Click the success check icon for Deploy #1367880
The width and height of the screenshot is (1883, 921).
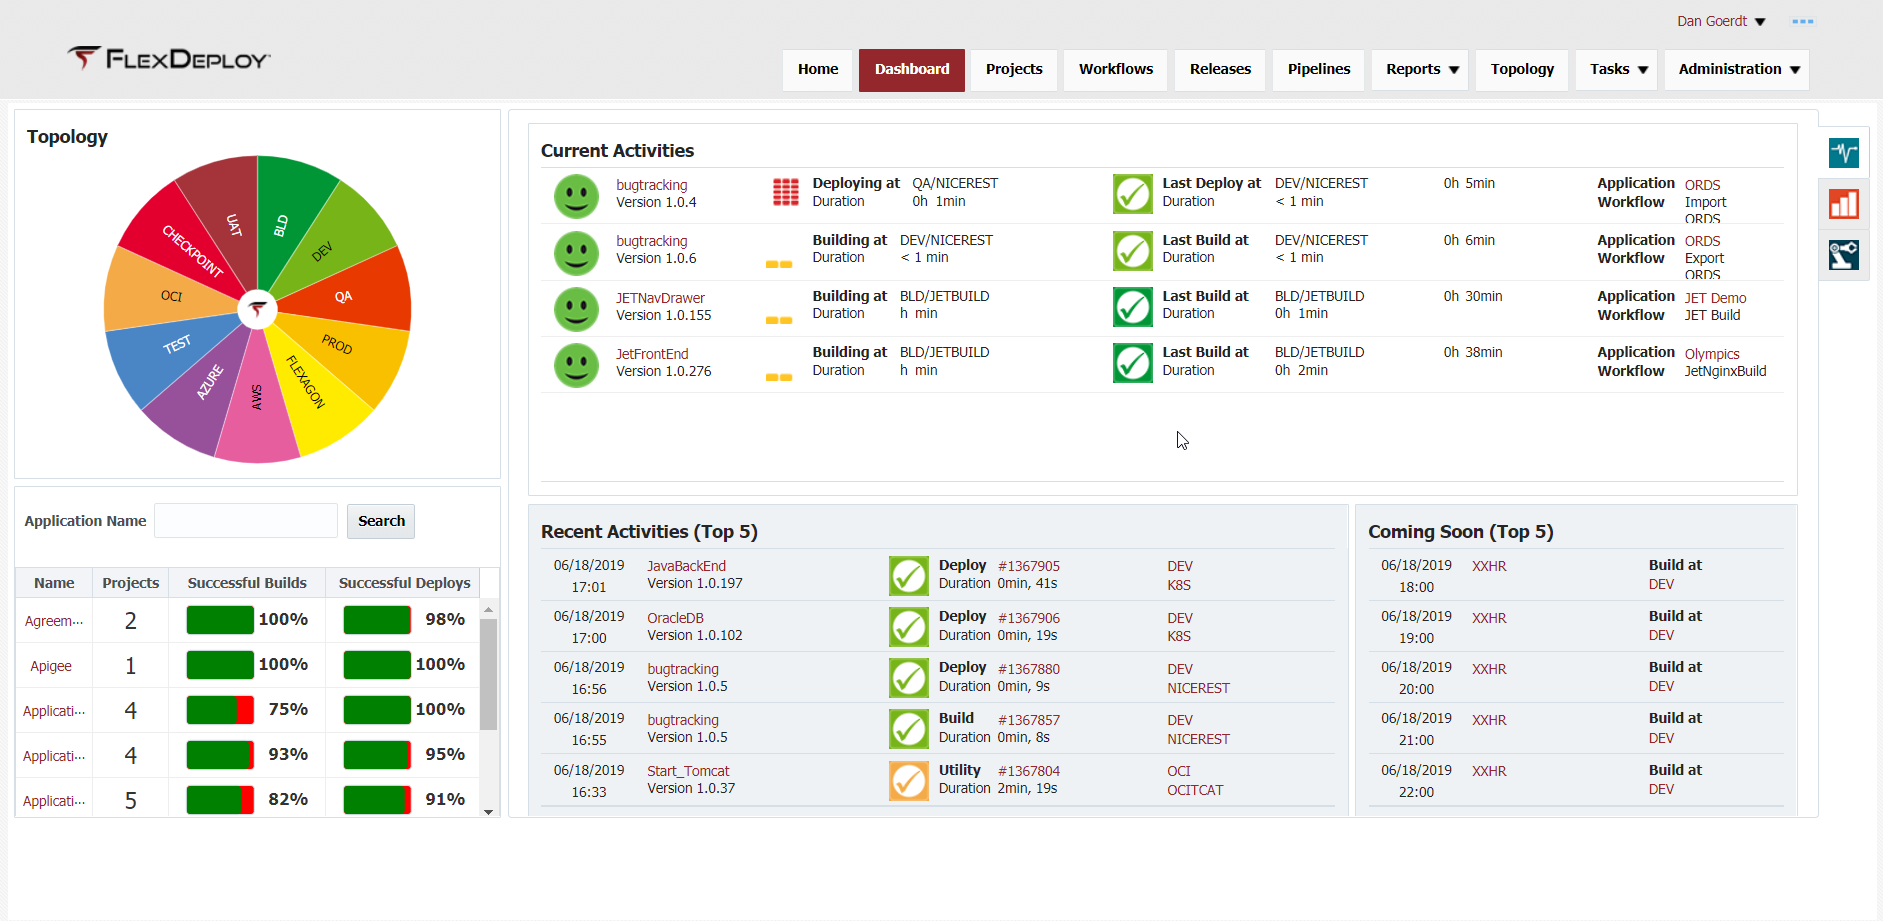909,678
